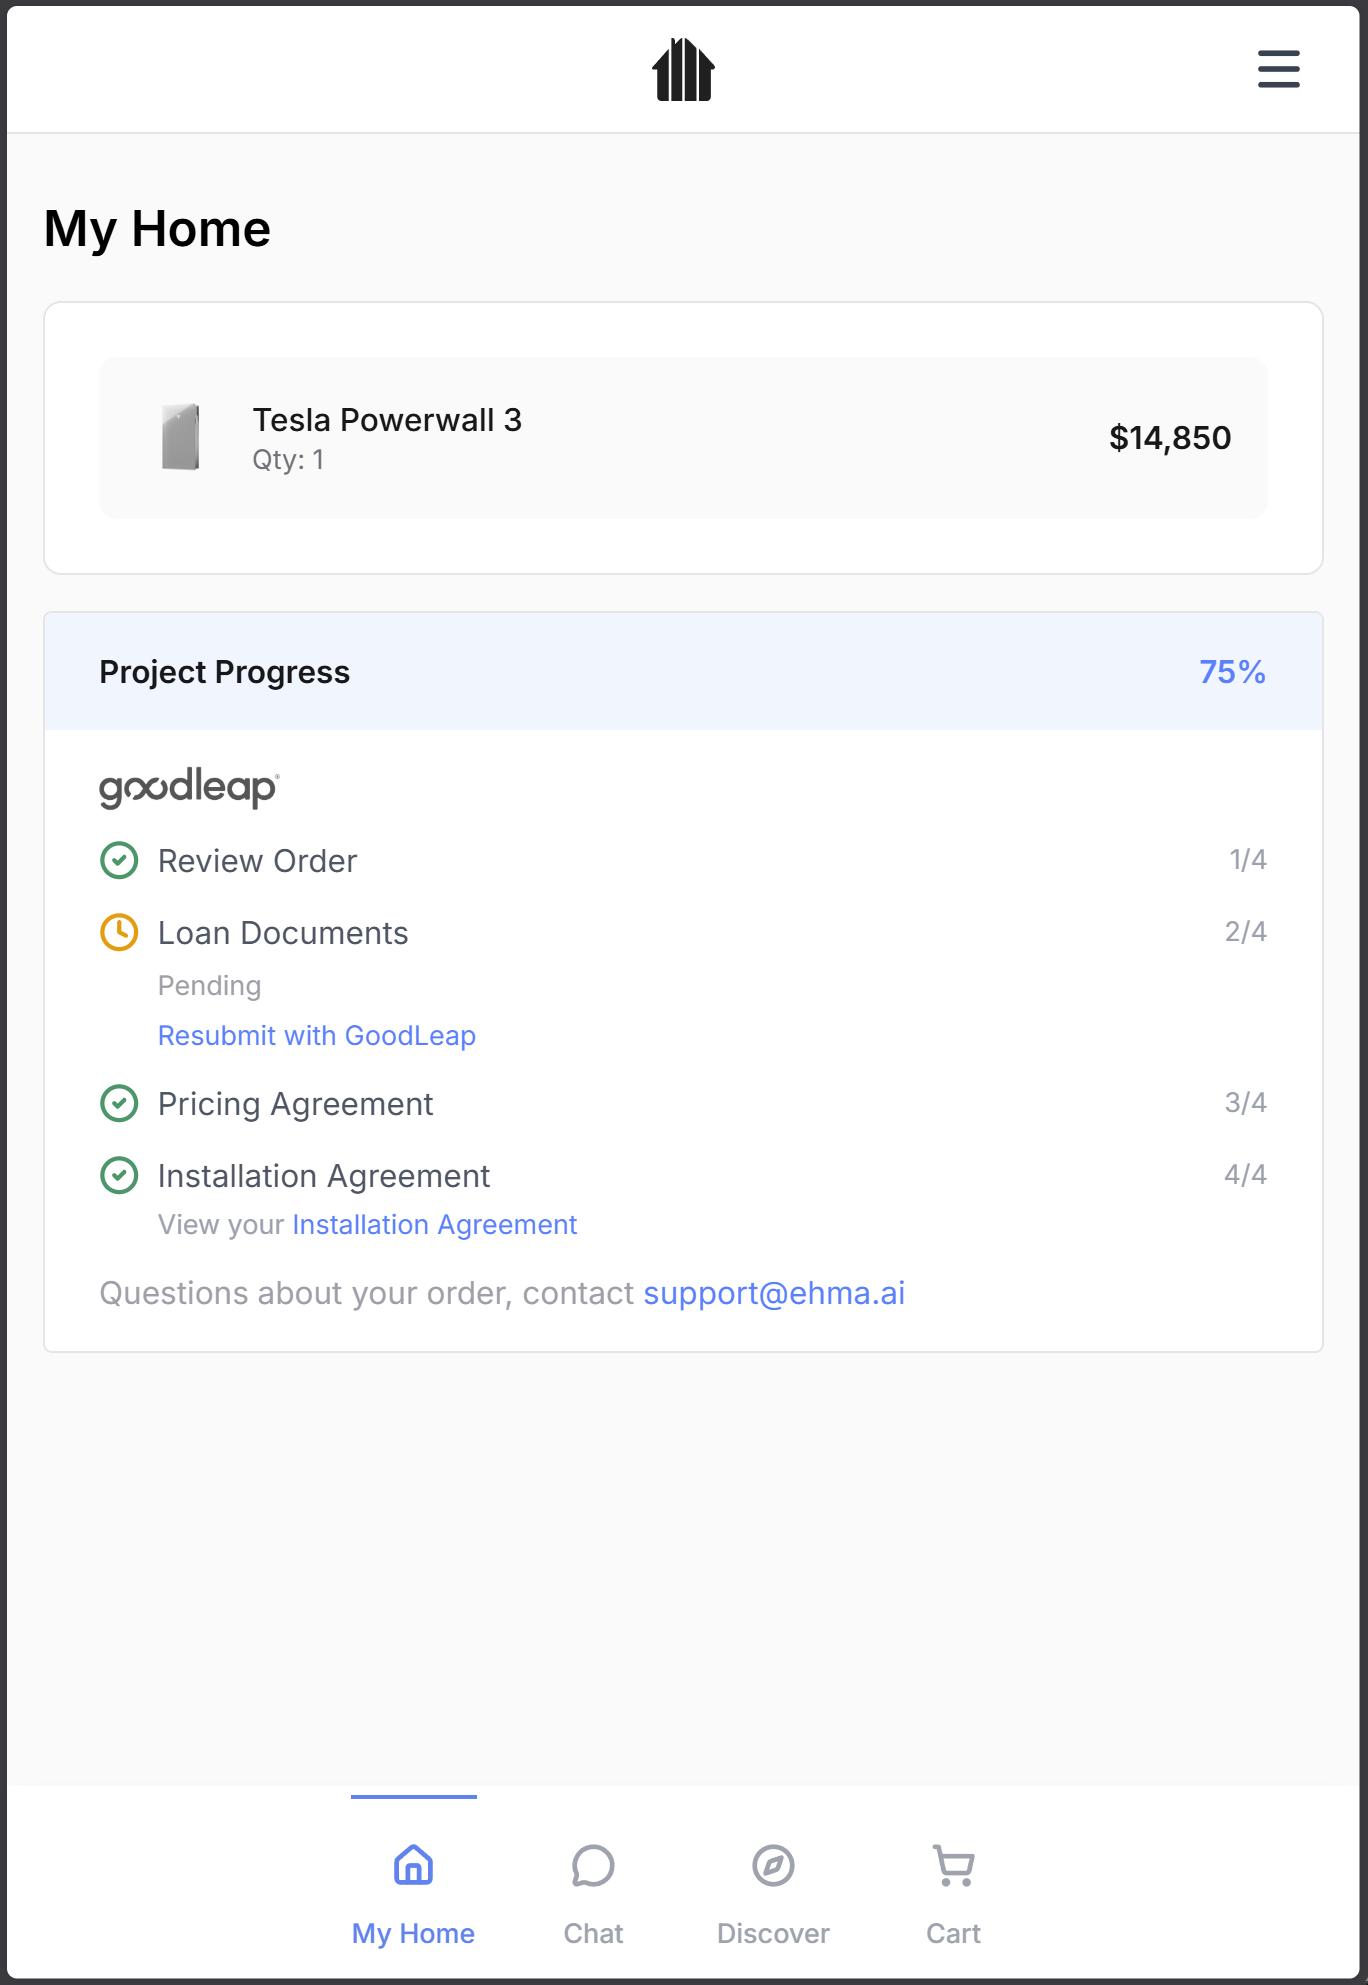Click Resubmit with GoodLeap link
Image resolution: width=1368 pixels, height=1985 pixels.
click(317, 1035)
